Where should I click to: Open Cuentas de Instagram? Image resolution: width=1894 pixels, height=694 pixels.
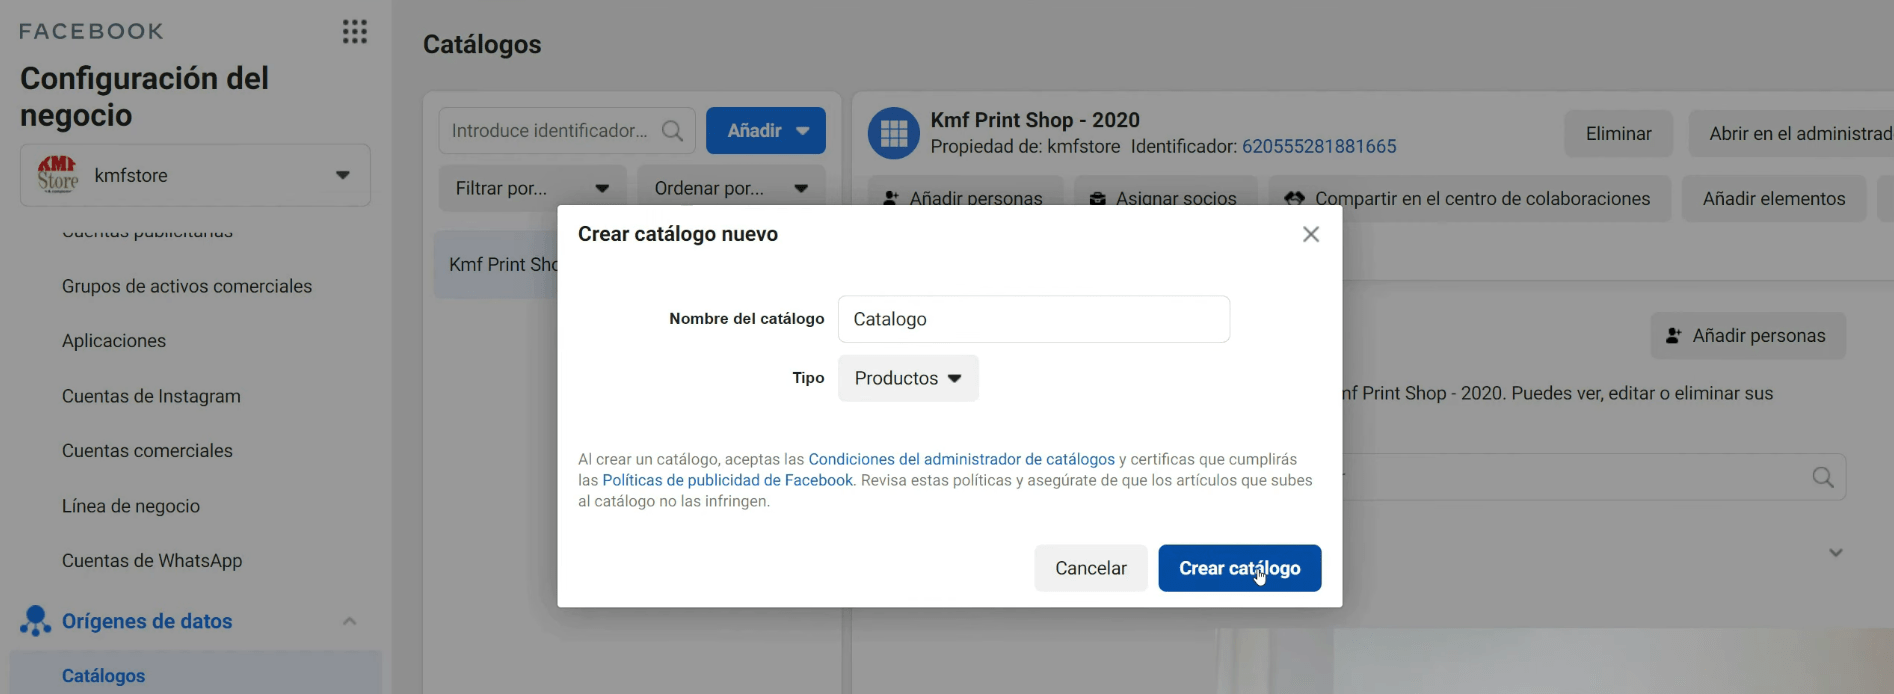(x=151, y=396)
